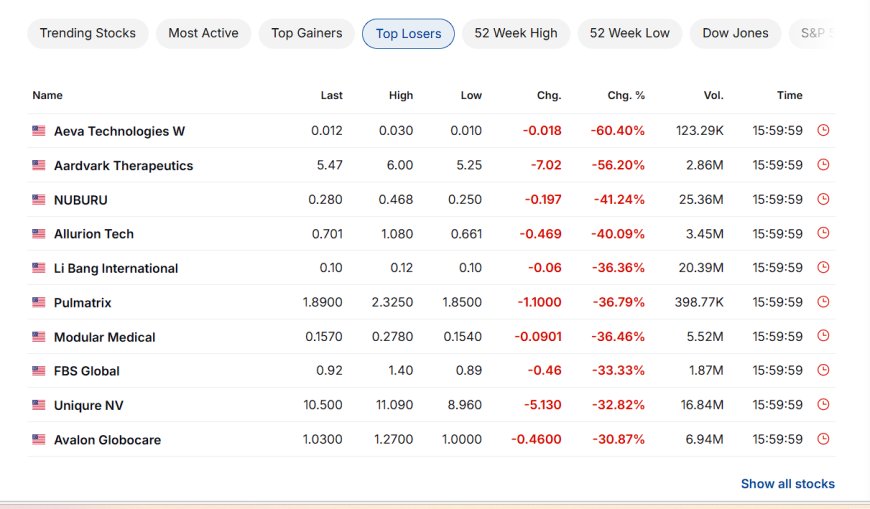Click the 10.500 last price value
The image size is (870, 509).
(x=323, y=405)
